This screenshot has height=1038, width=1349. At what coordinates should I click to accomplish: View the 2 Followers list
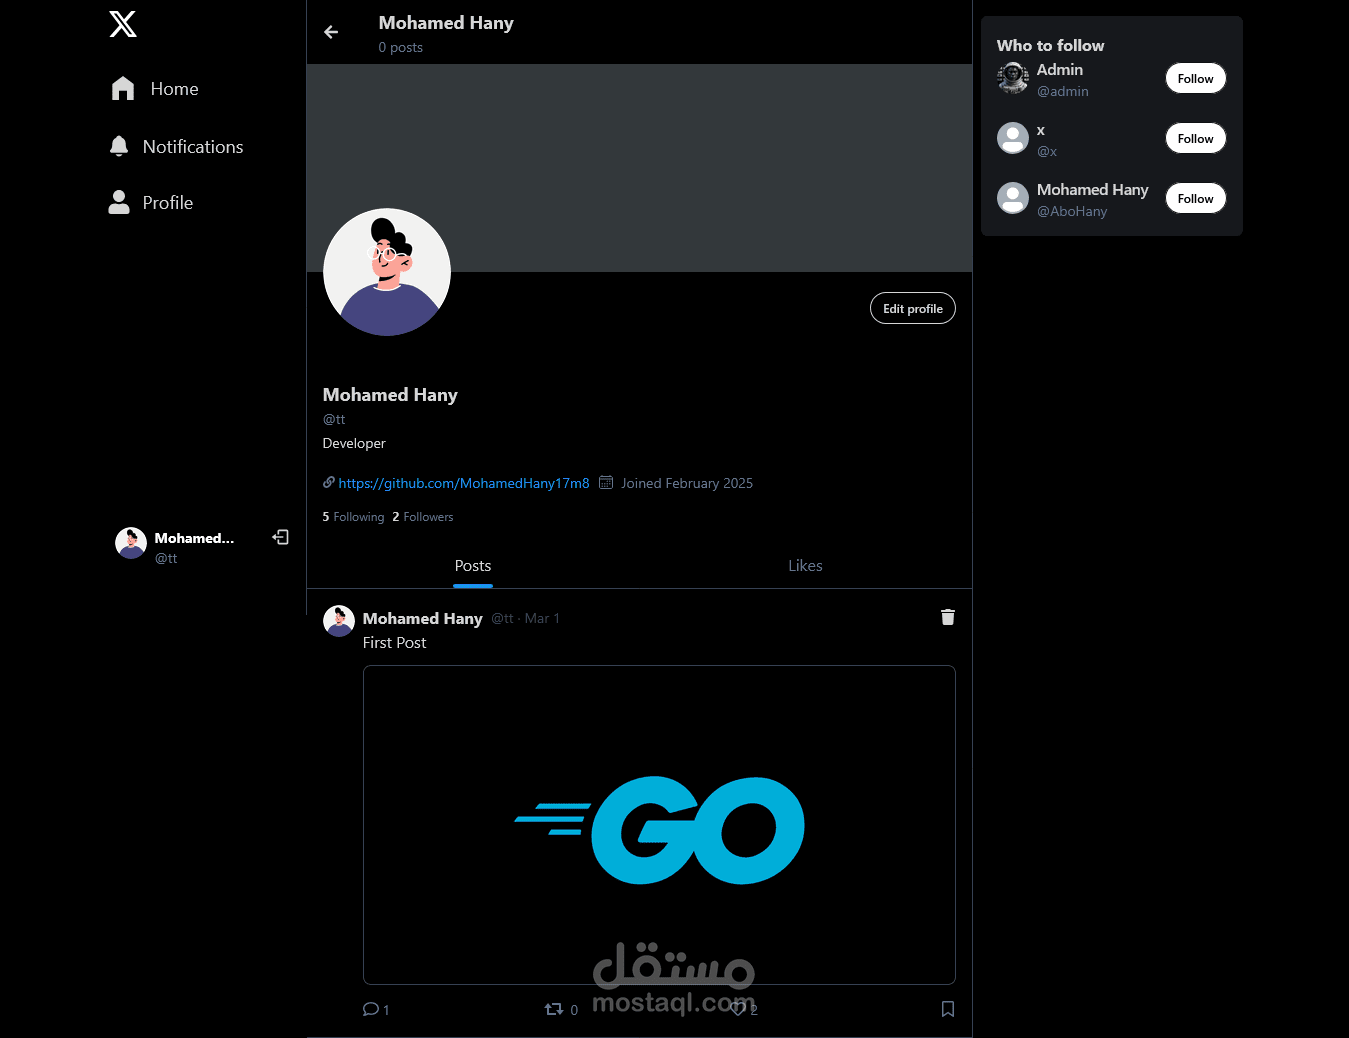coord(423,517)
